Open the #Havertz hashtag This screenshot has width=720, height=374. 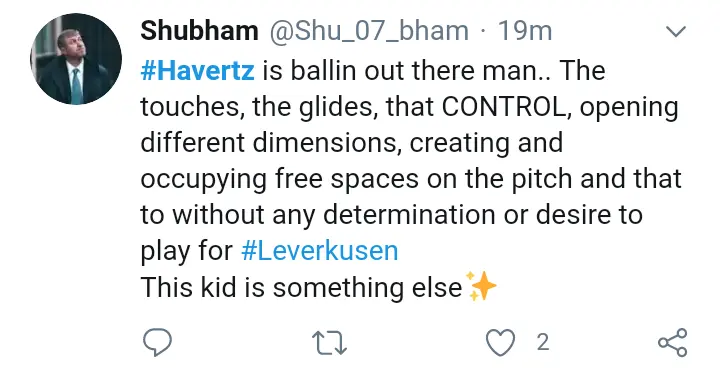[197, 71]
